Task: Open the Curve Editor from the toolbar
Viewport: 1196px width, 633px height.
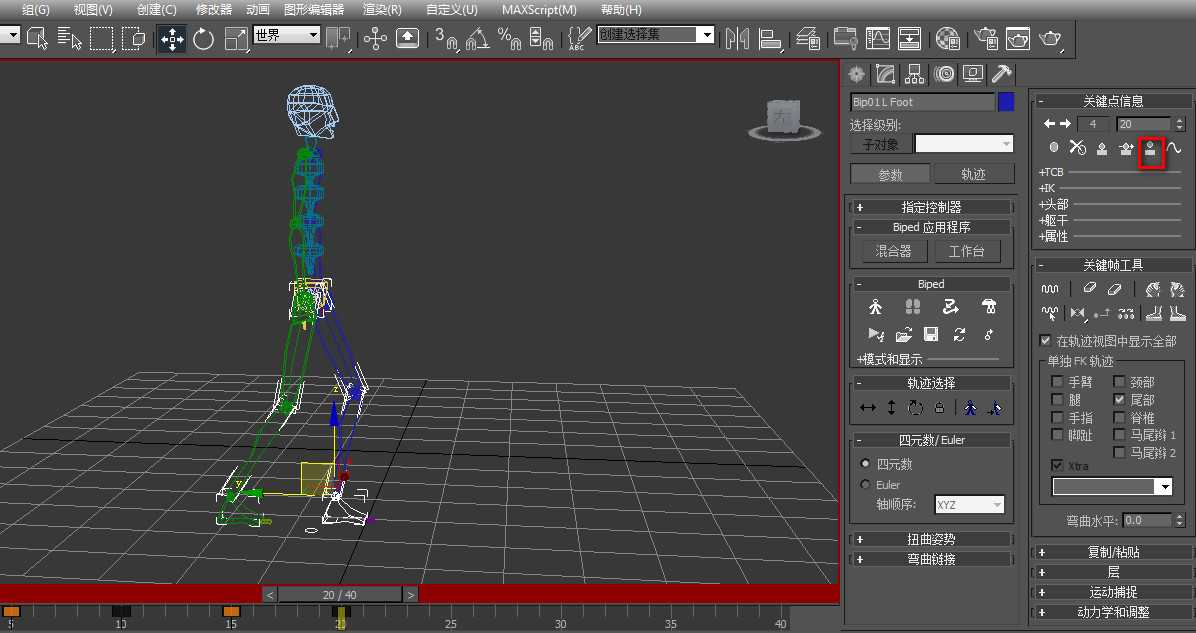Action: [x=877, y=38]
